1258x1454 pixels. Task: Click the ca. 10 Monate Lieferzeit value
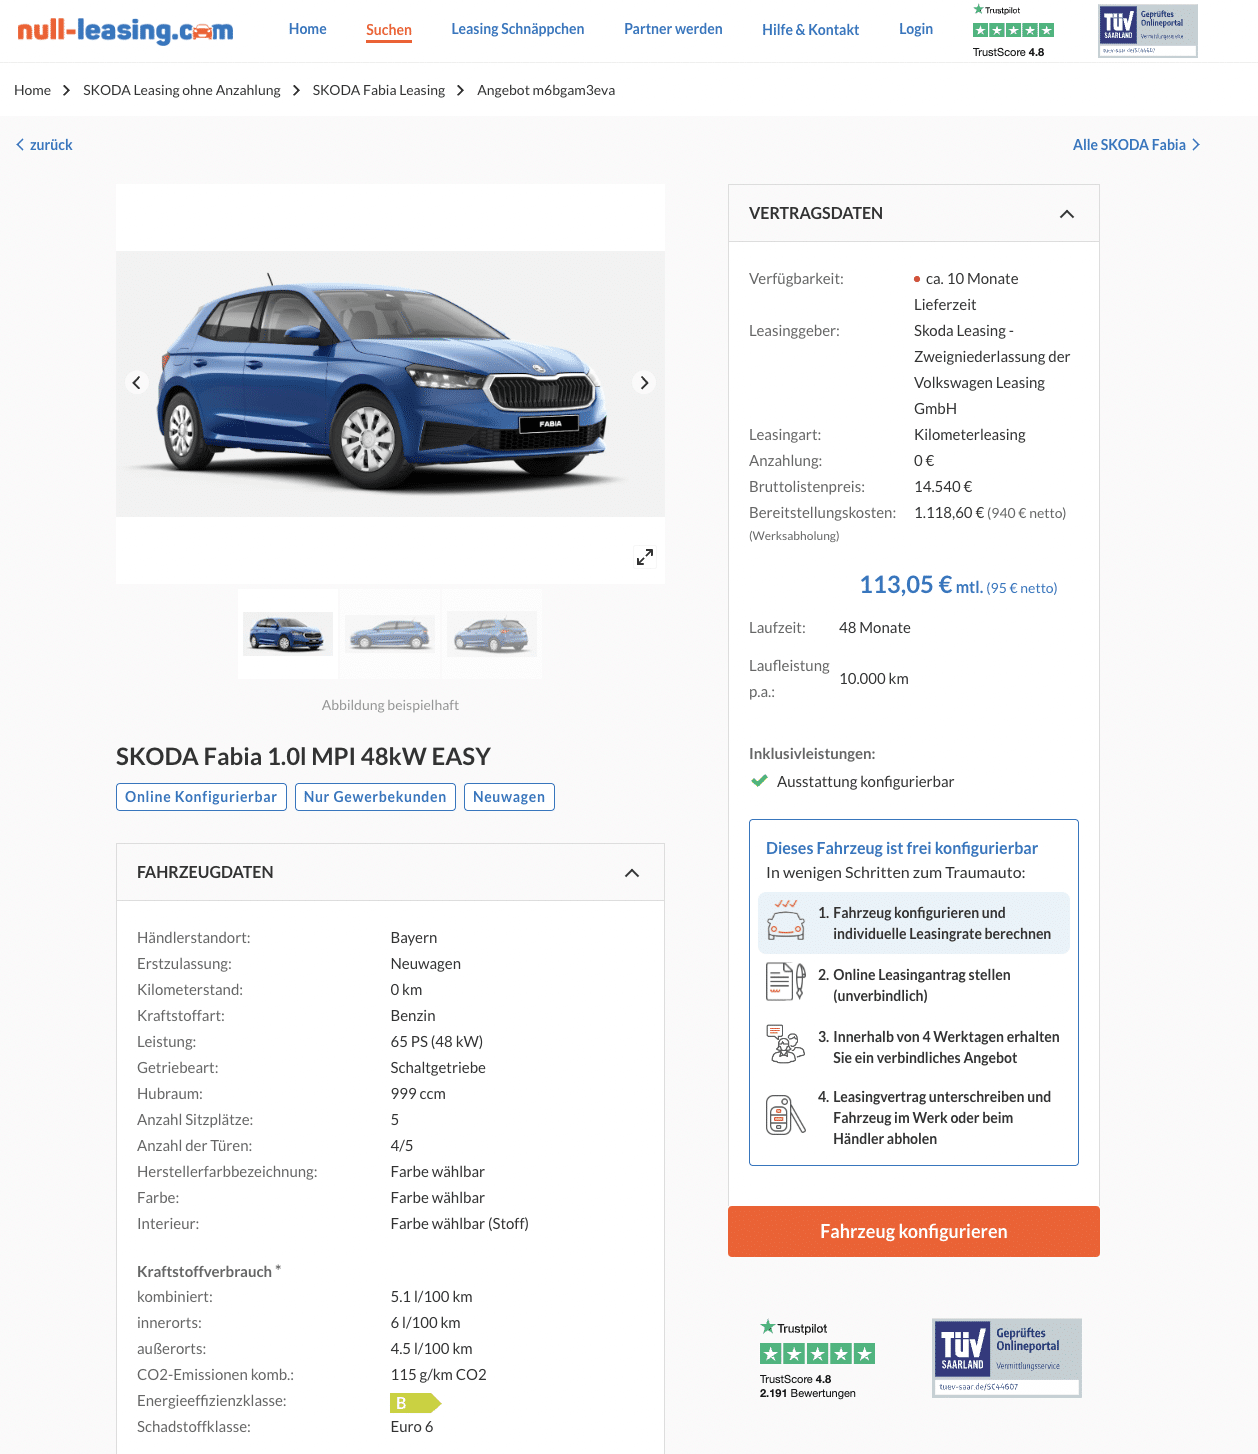[x=966, y=292]
